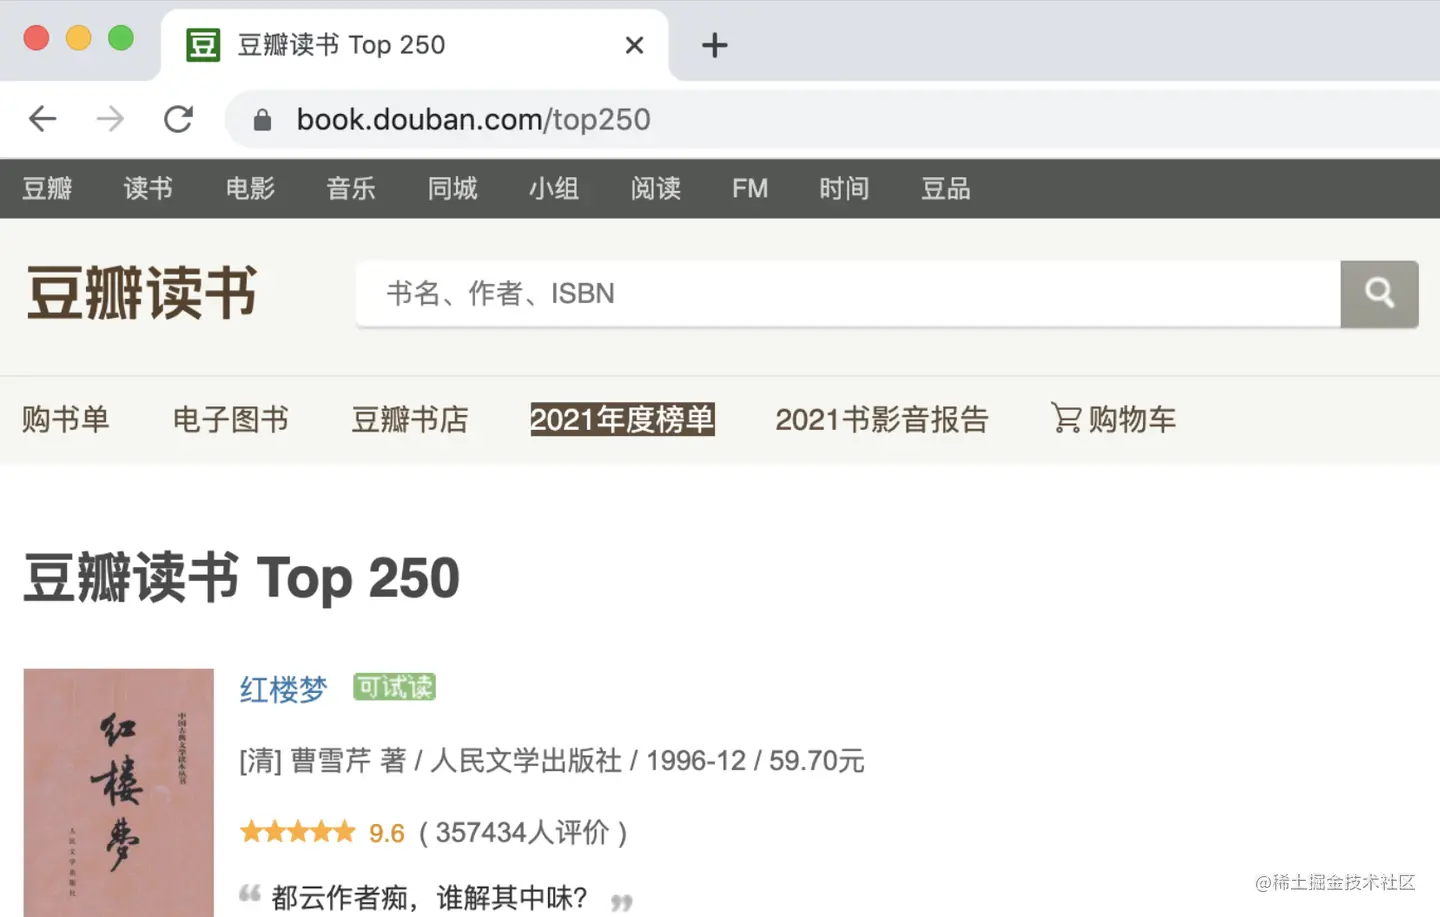Viewport: 1440px width, 917px height.
Task: Click the 9.6 rating score
Action: [387, 833]
